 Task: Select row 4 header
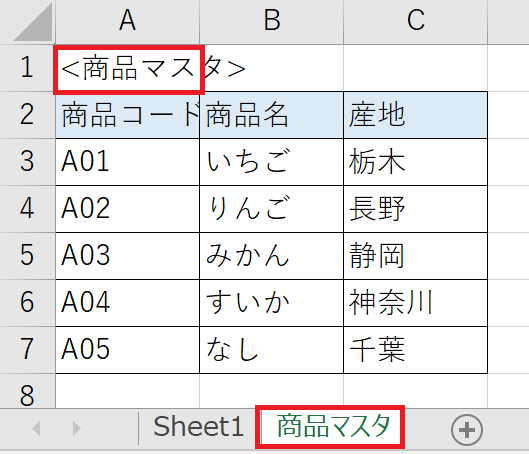27,209
